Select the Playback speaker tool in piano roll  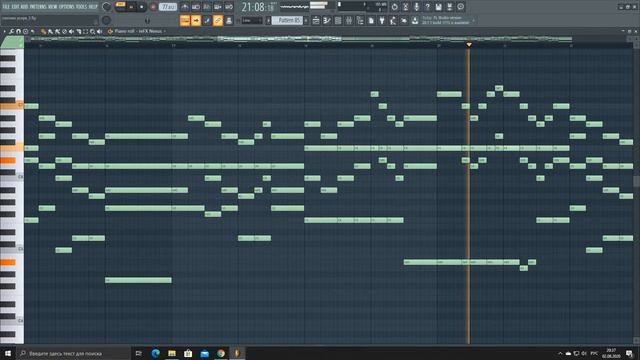pos(99,31)
